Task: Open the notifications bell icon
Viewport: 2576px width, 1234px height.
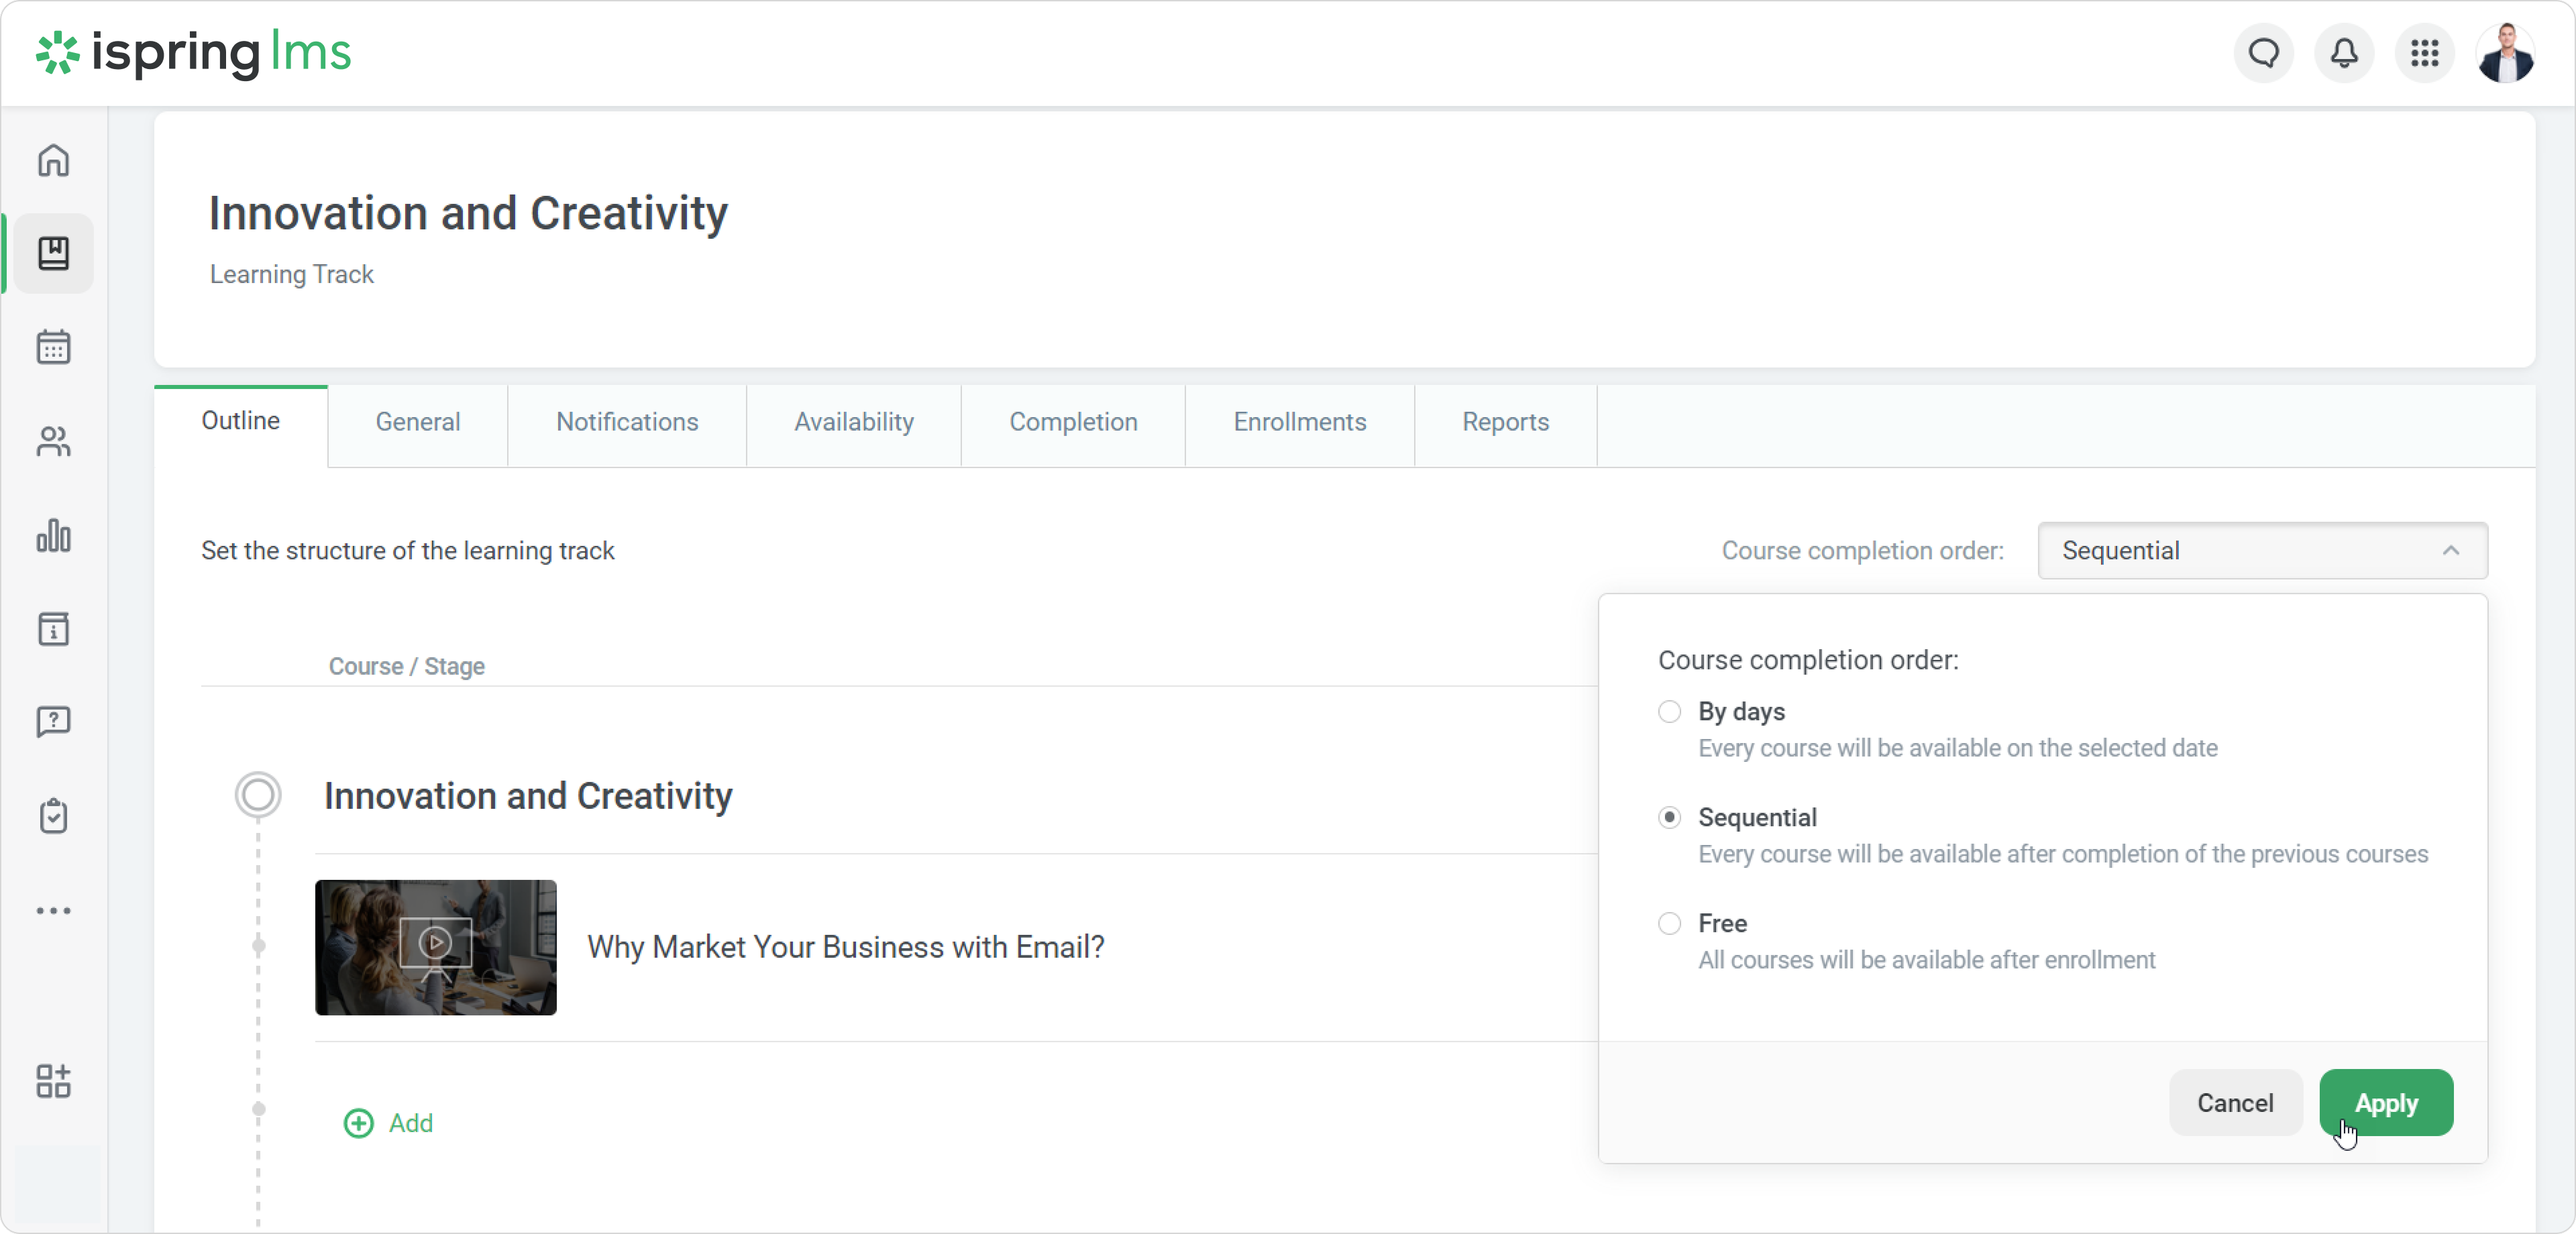Action: (2344, 53)
